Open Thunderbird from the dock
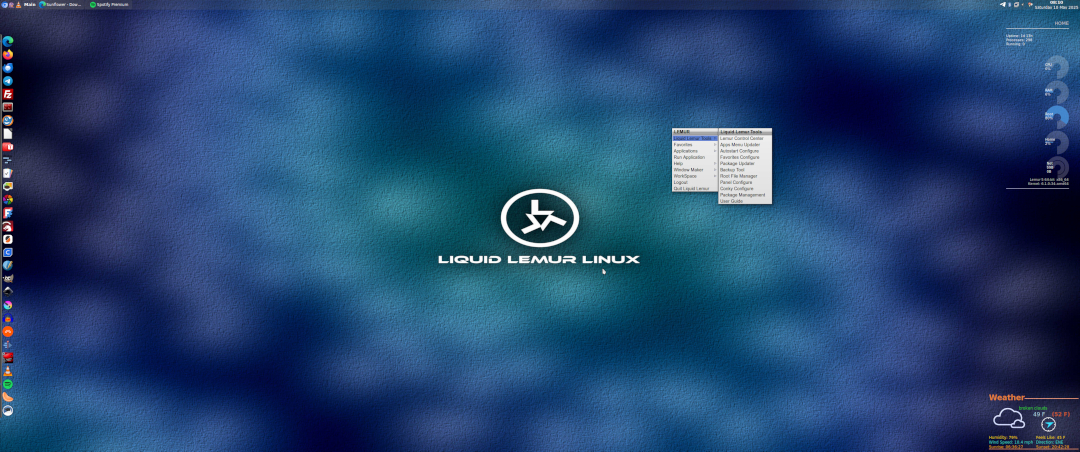The width and height of the screenshot is (1080, 452). pyautogui.click(x=8, y=68)
